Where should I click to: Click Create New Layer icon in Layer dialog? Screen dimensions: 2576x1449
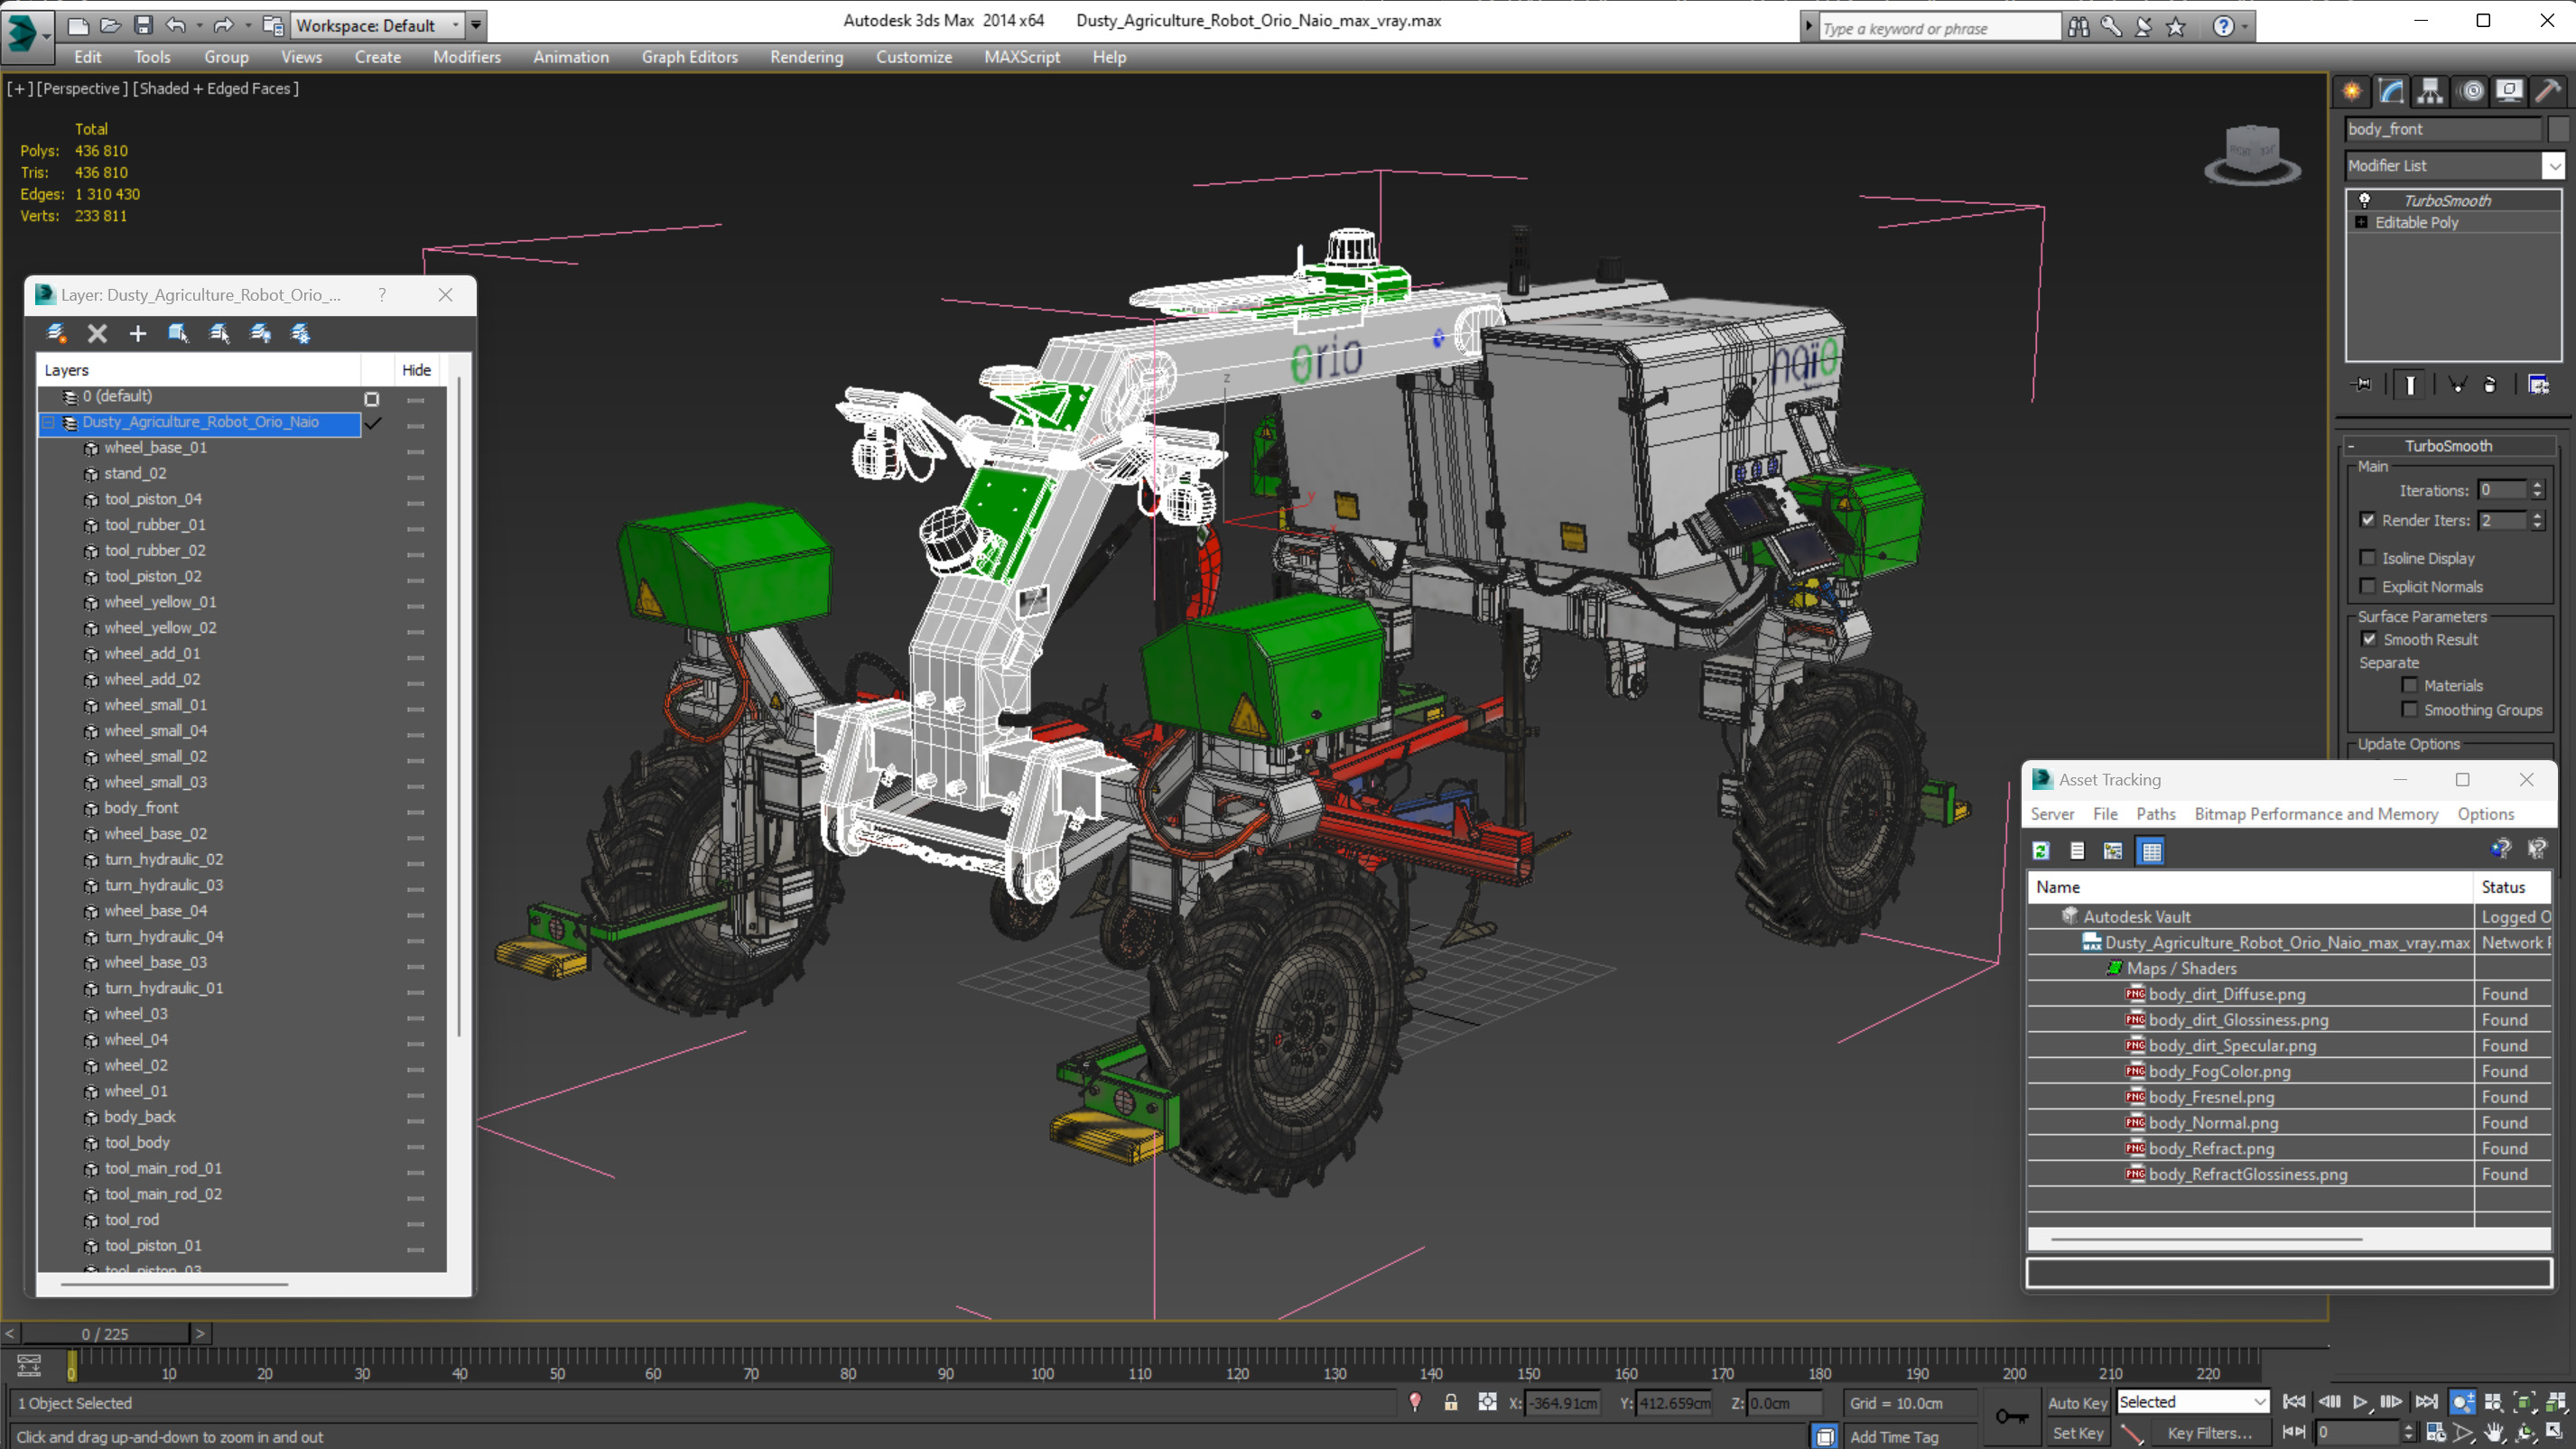pos(57,333)
